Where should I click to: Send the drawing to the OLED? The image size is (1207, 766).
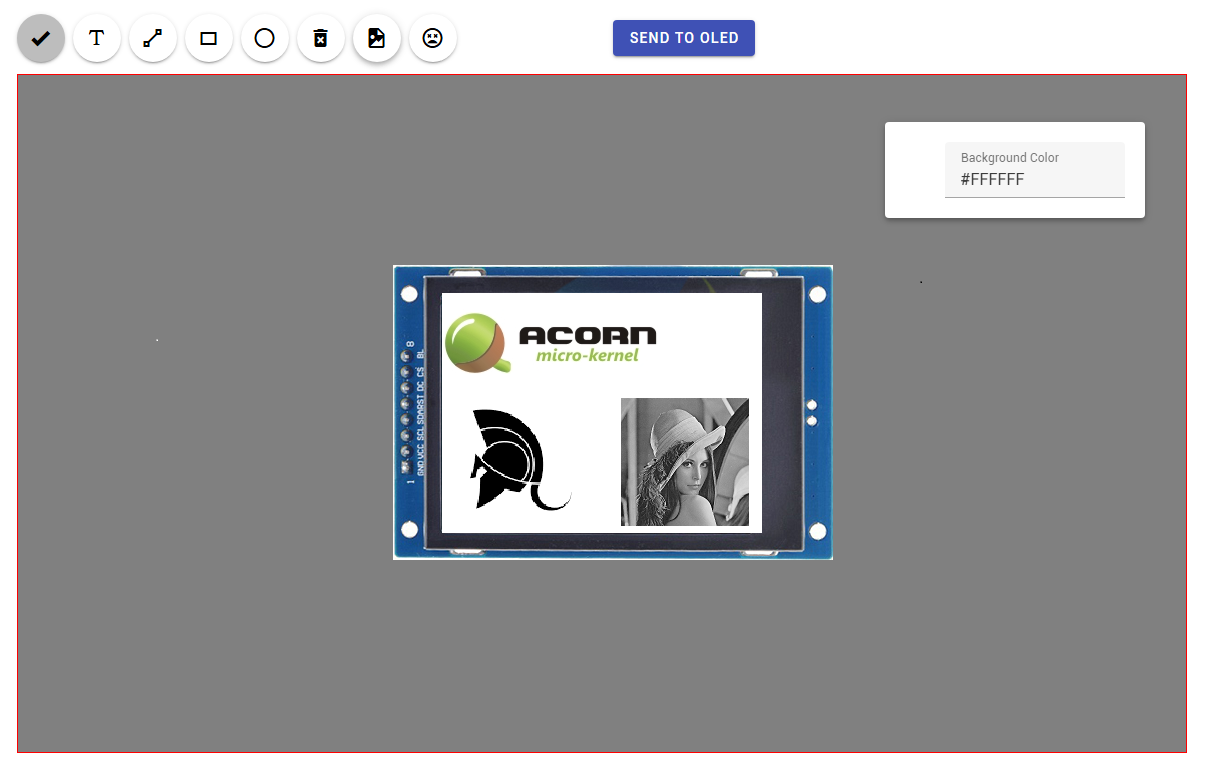point(684,38)
